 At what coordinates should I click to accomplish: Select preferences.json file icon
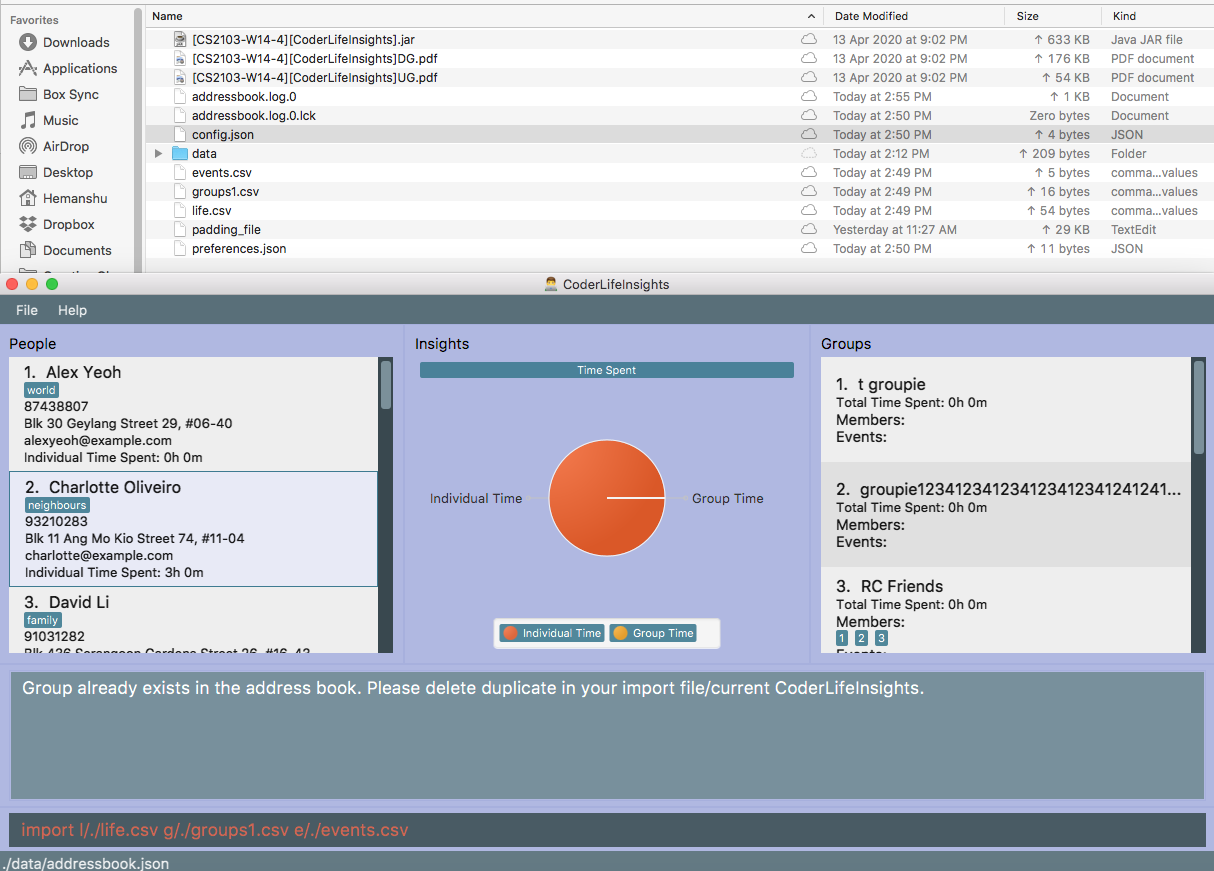tap(180, 249)
